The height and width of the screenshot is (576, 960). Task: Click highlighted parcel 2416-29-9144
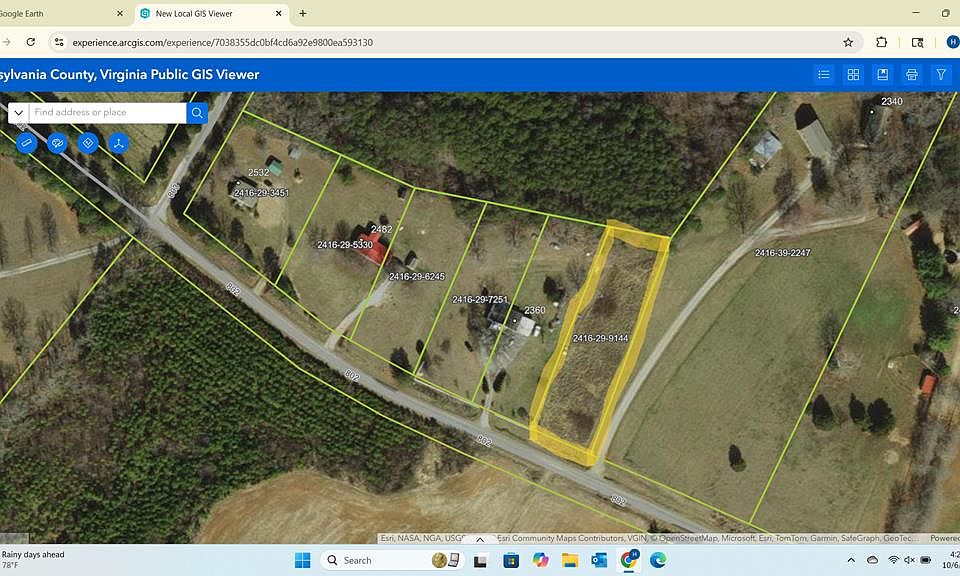coord(600,338)
